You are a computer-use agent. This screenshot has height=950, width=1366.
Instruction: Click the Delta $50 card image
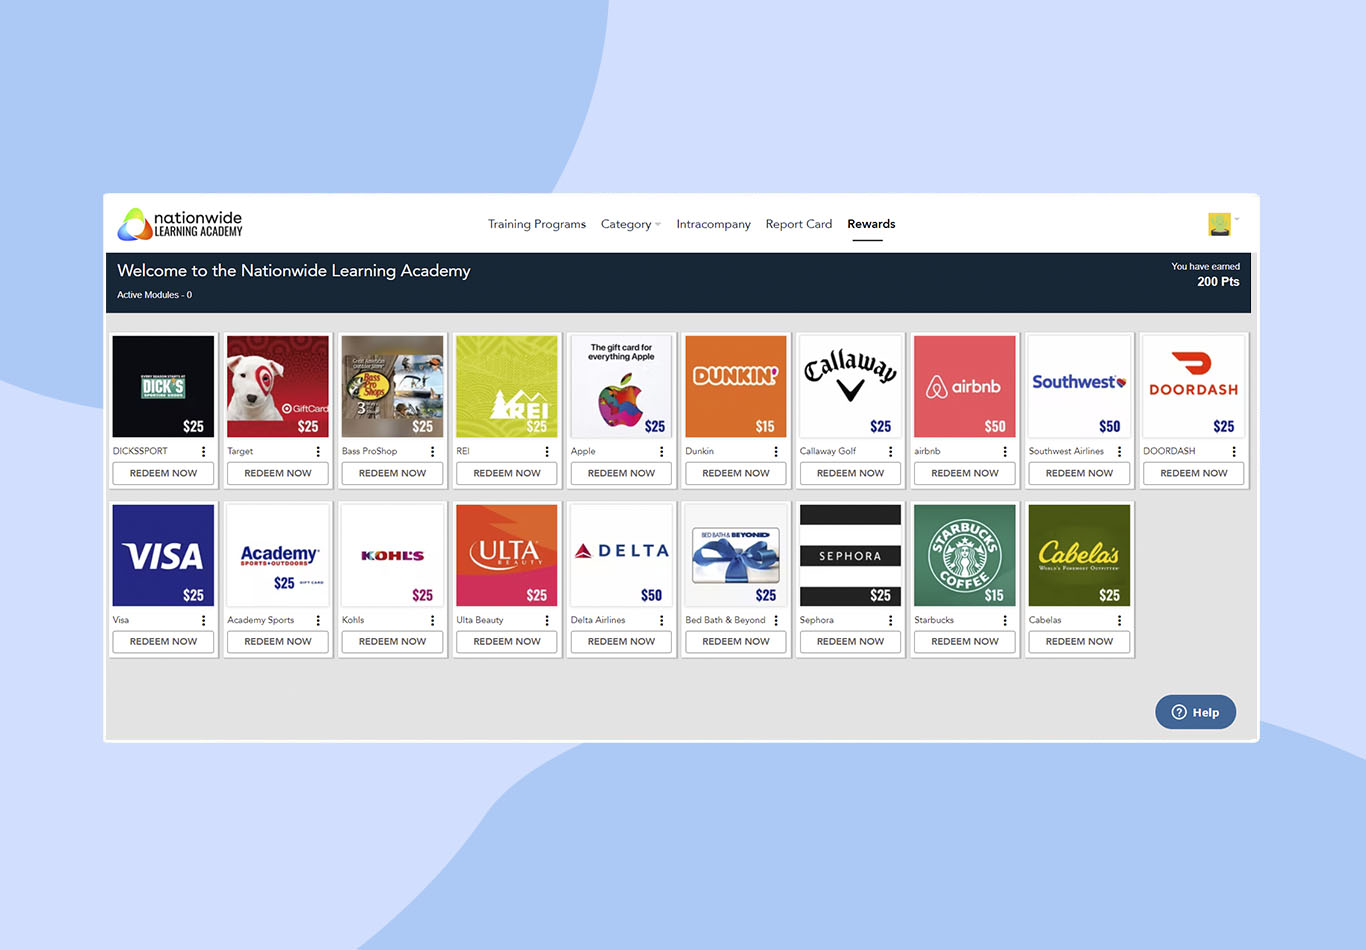(x=621, y=555)
